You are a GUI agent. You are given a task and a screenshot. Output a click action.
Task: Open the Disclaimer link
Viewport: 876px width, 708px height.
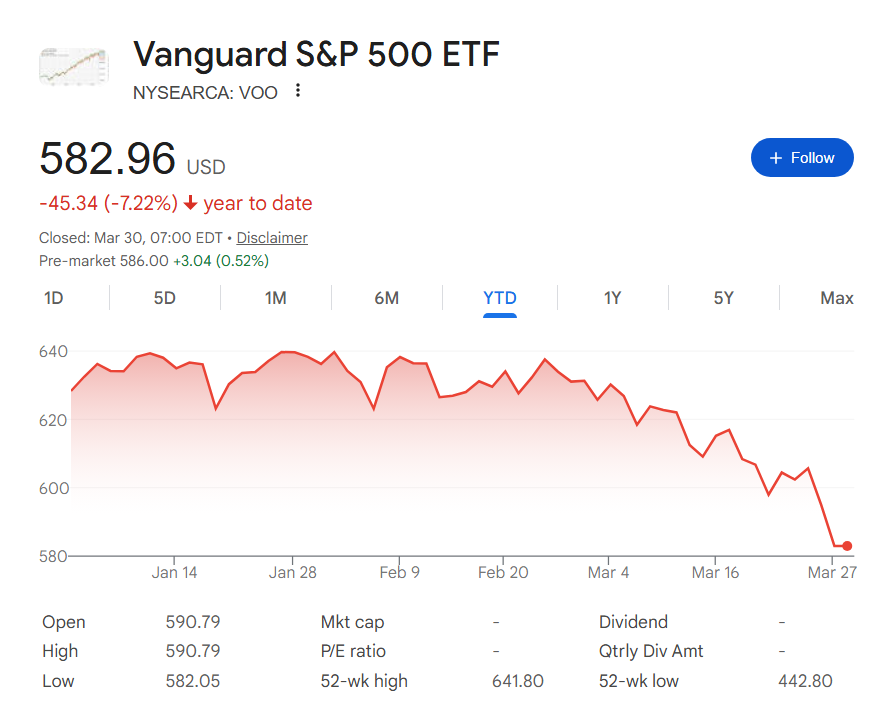[x=270, y=238]
